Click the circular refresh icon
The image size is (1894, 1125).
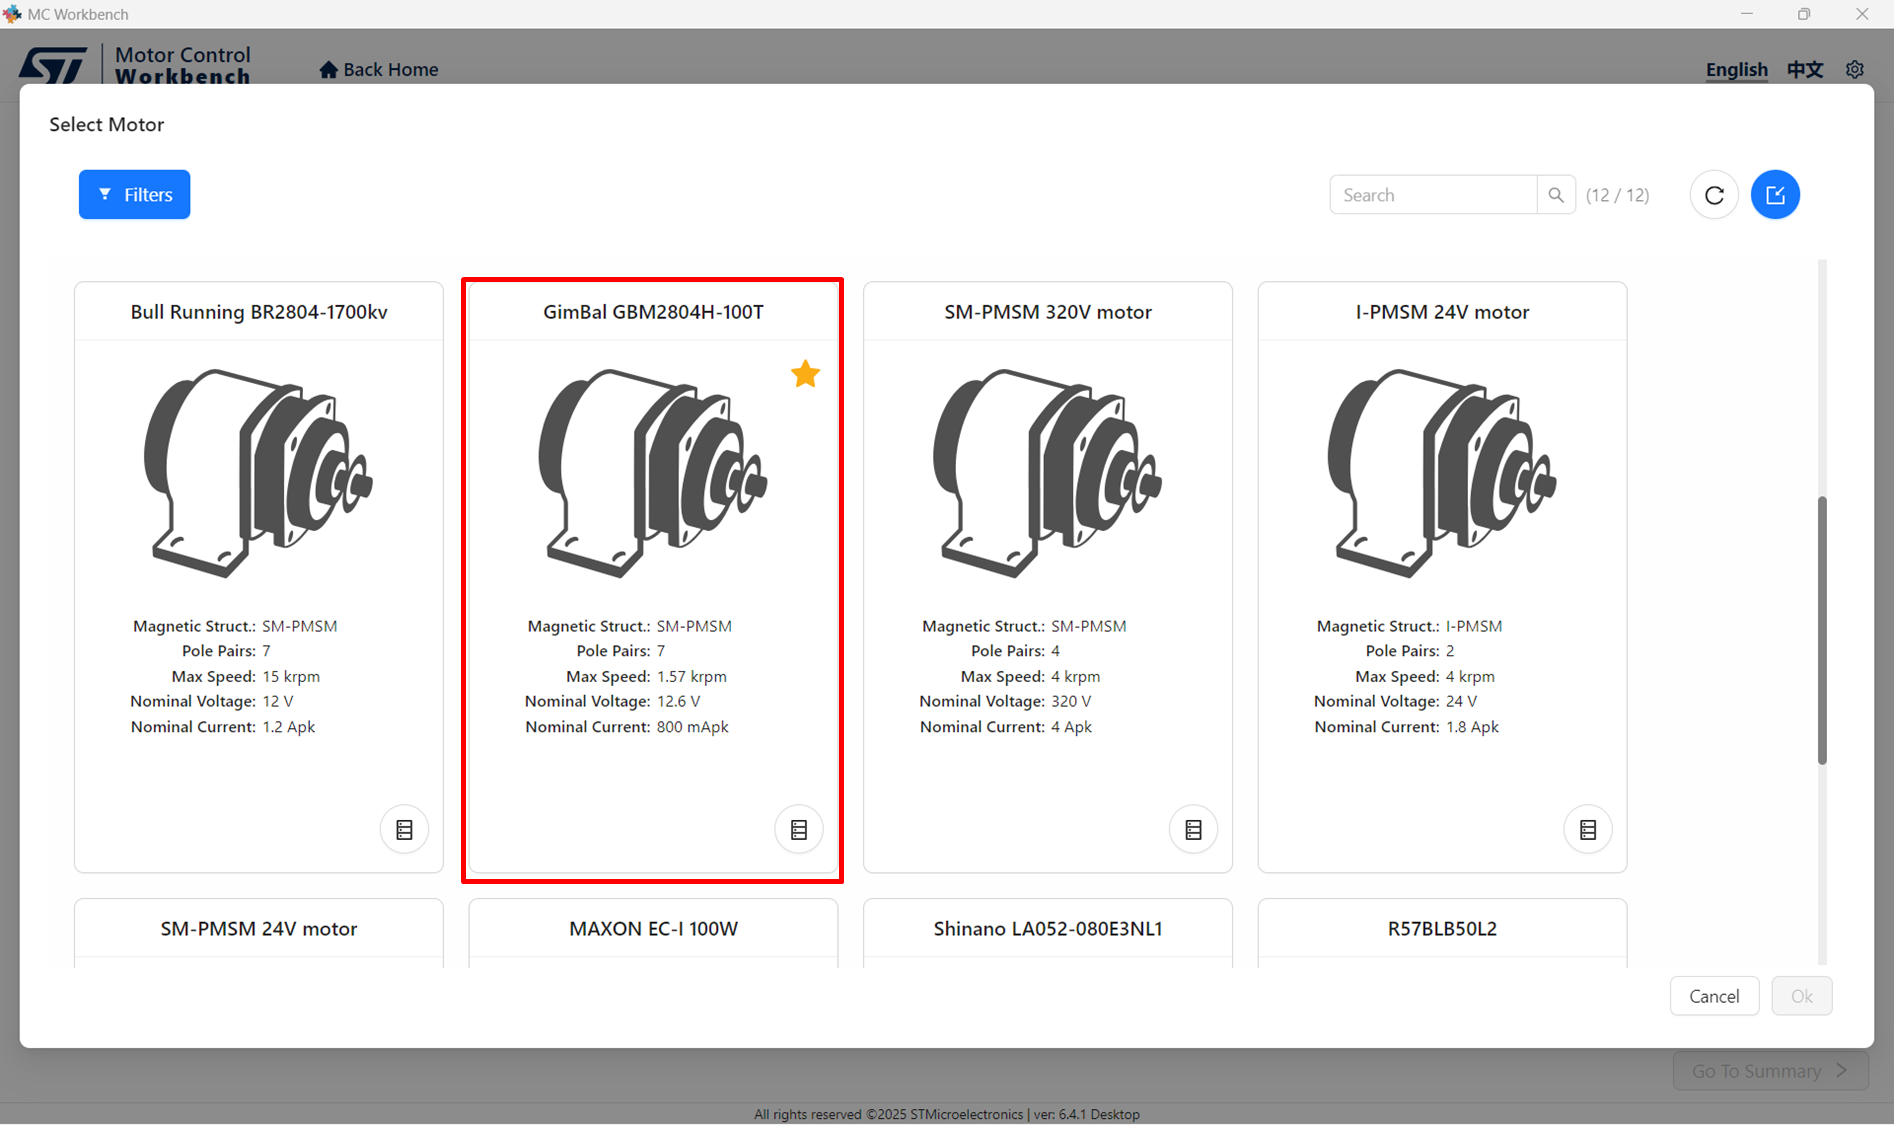click(x=1714, y=195)
